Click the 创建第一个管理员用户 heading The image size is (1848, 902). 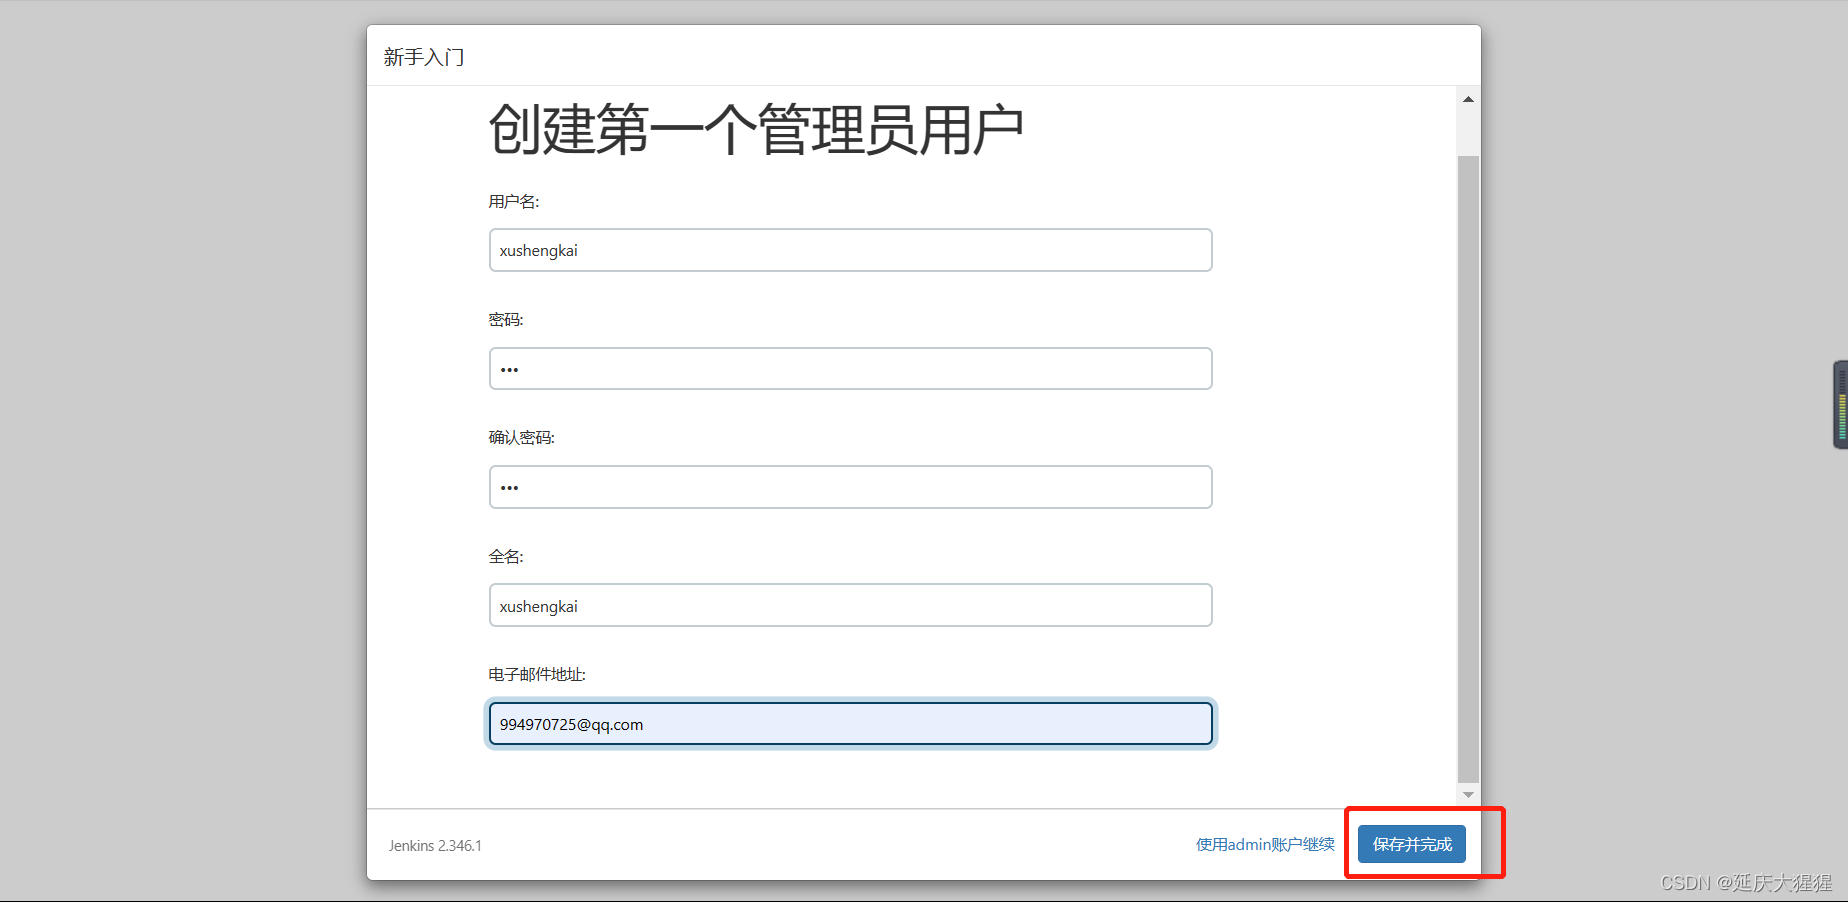click(756, 130)
